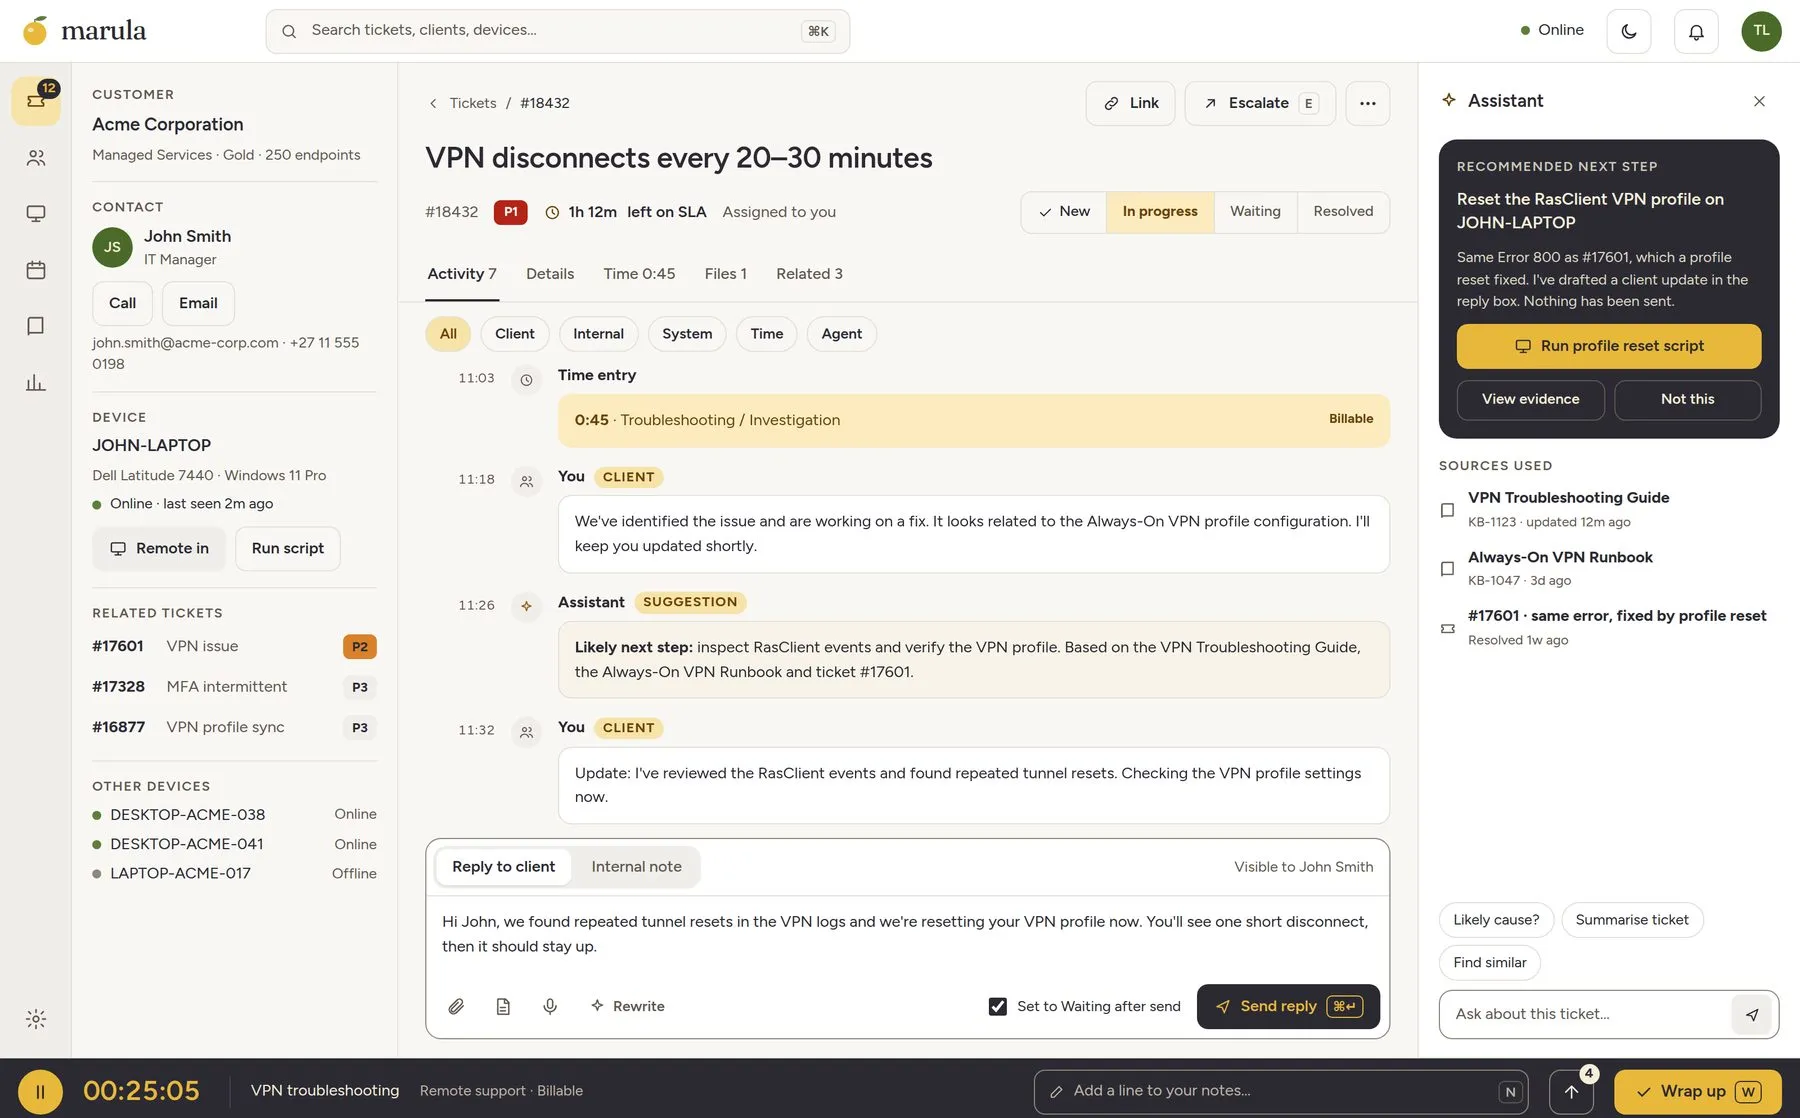Set ticket status to Waiting
This screenshot has width=1800, height=1118.
click(x=1255, y=212)
